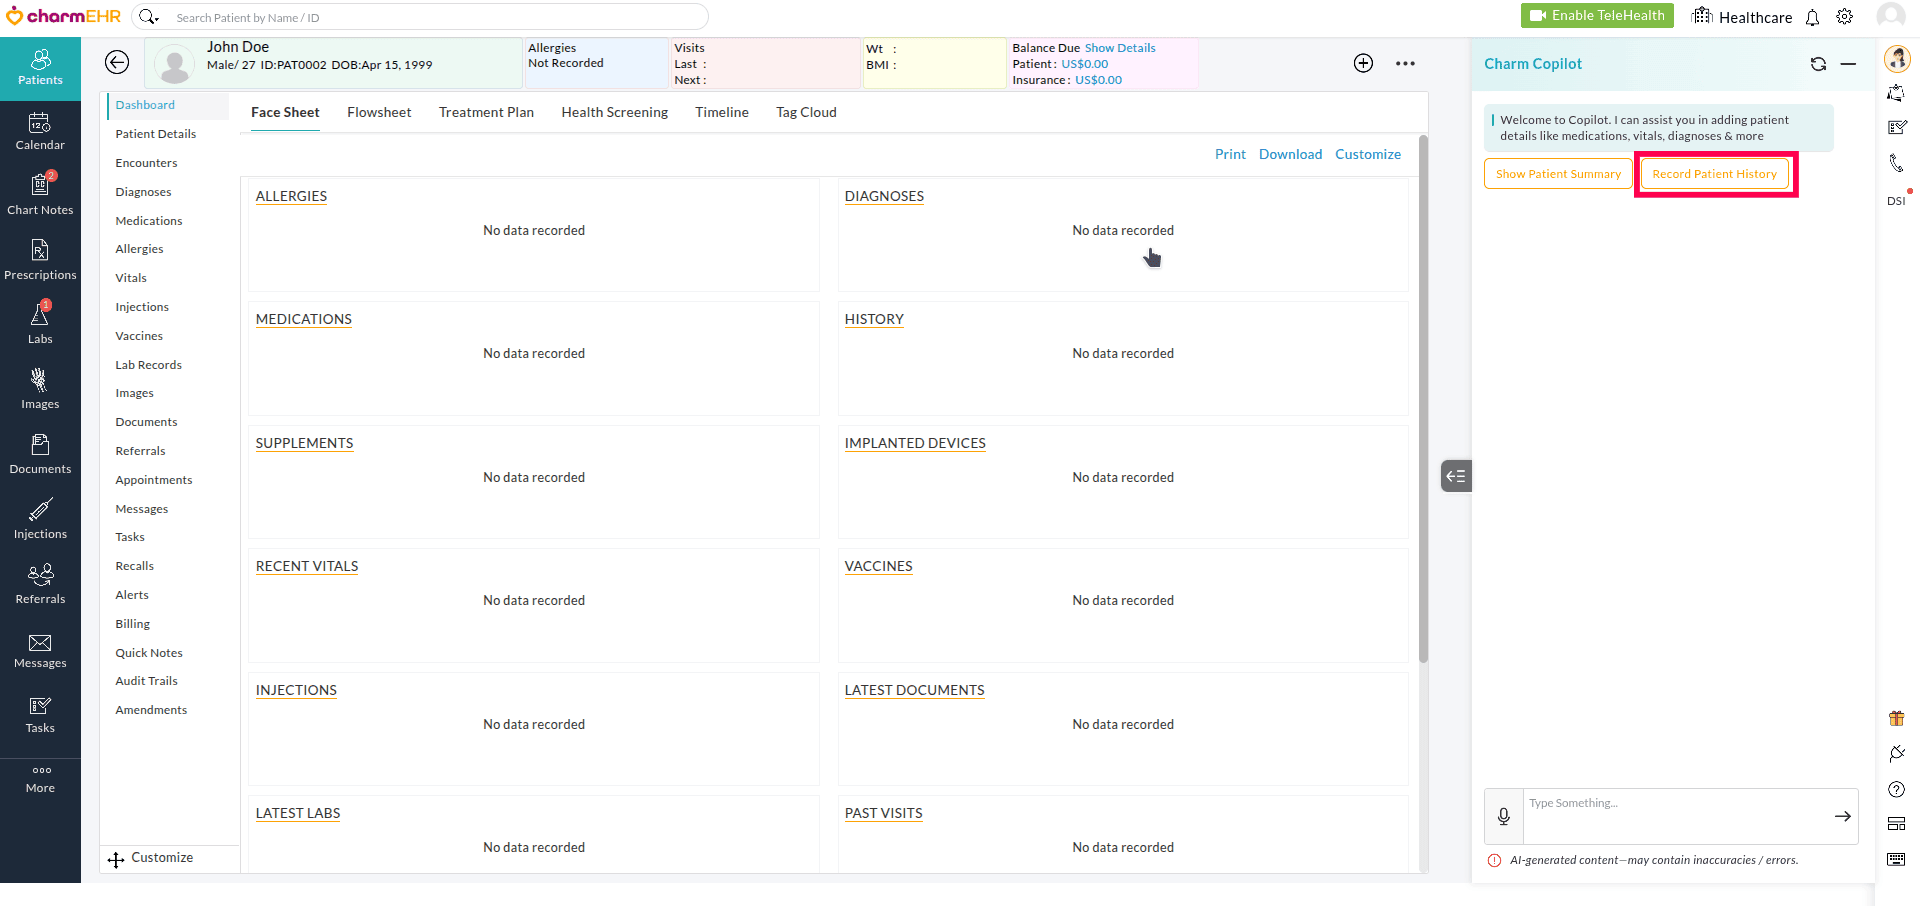Switch to the Treatment Plan tab
Image resolution: width=1920 pixels, height=906 pixels.
coord(486,112)
